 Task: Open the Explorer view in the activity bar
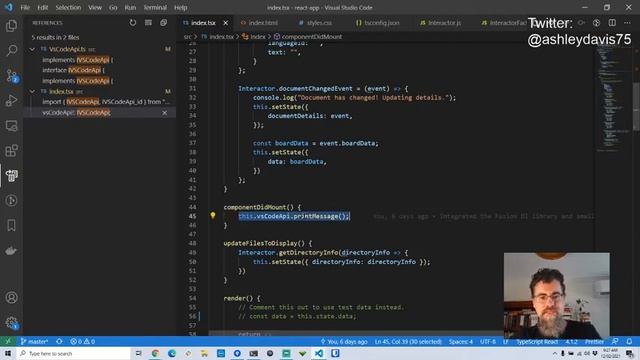tap(11, 26)
